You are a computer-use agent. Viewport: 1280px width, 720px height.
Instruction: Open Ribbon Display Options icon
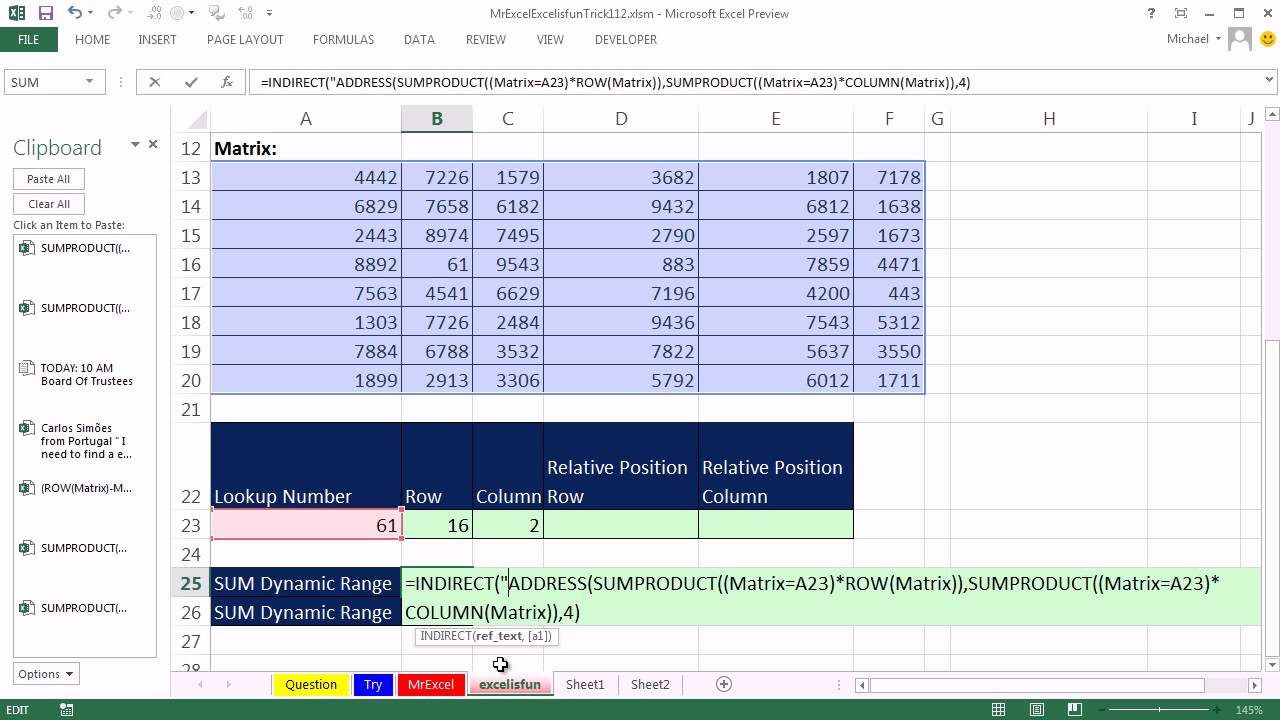[x=1181, y=13]
